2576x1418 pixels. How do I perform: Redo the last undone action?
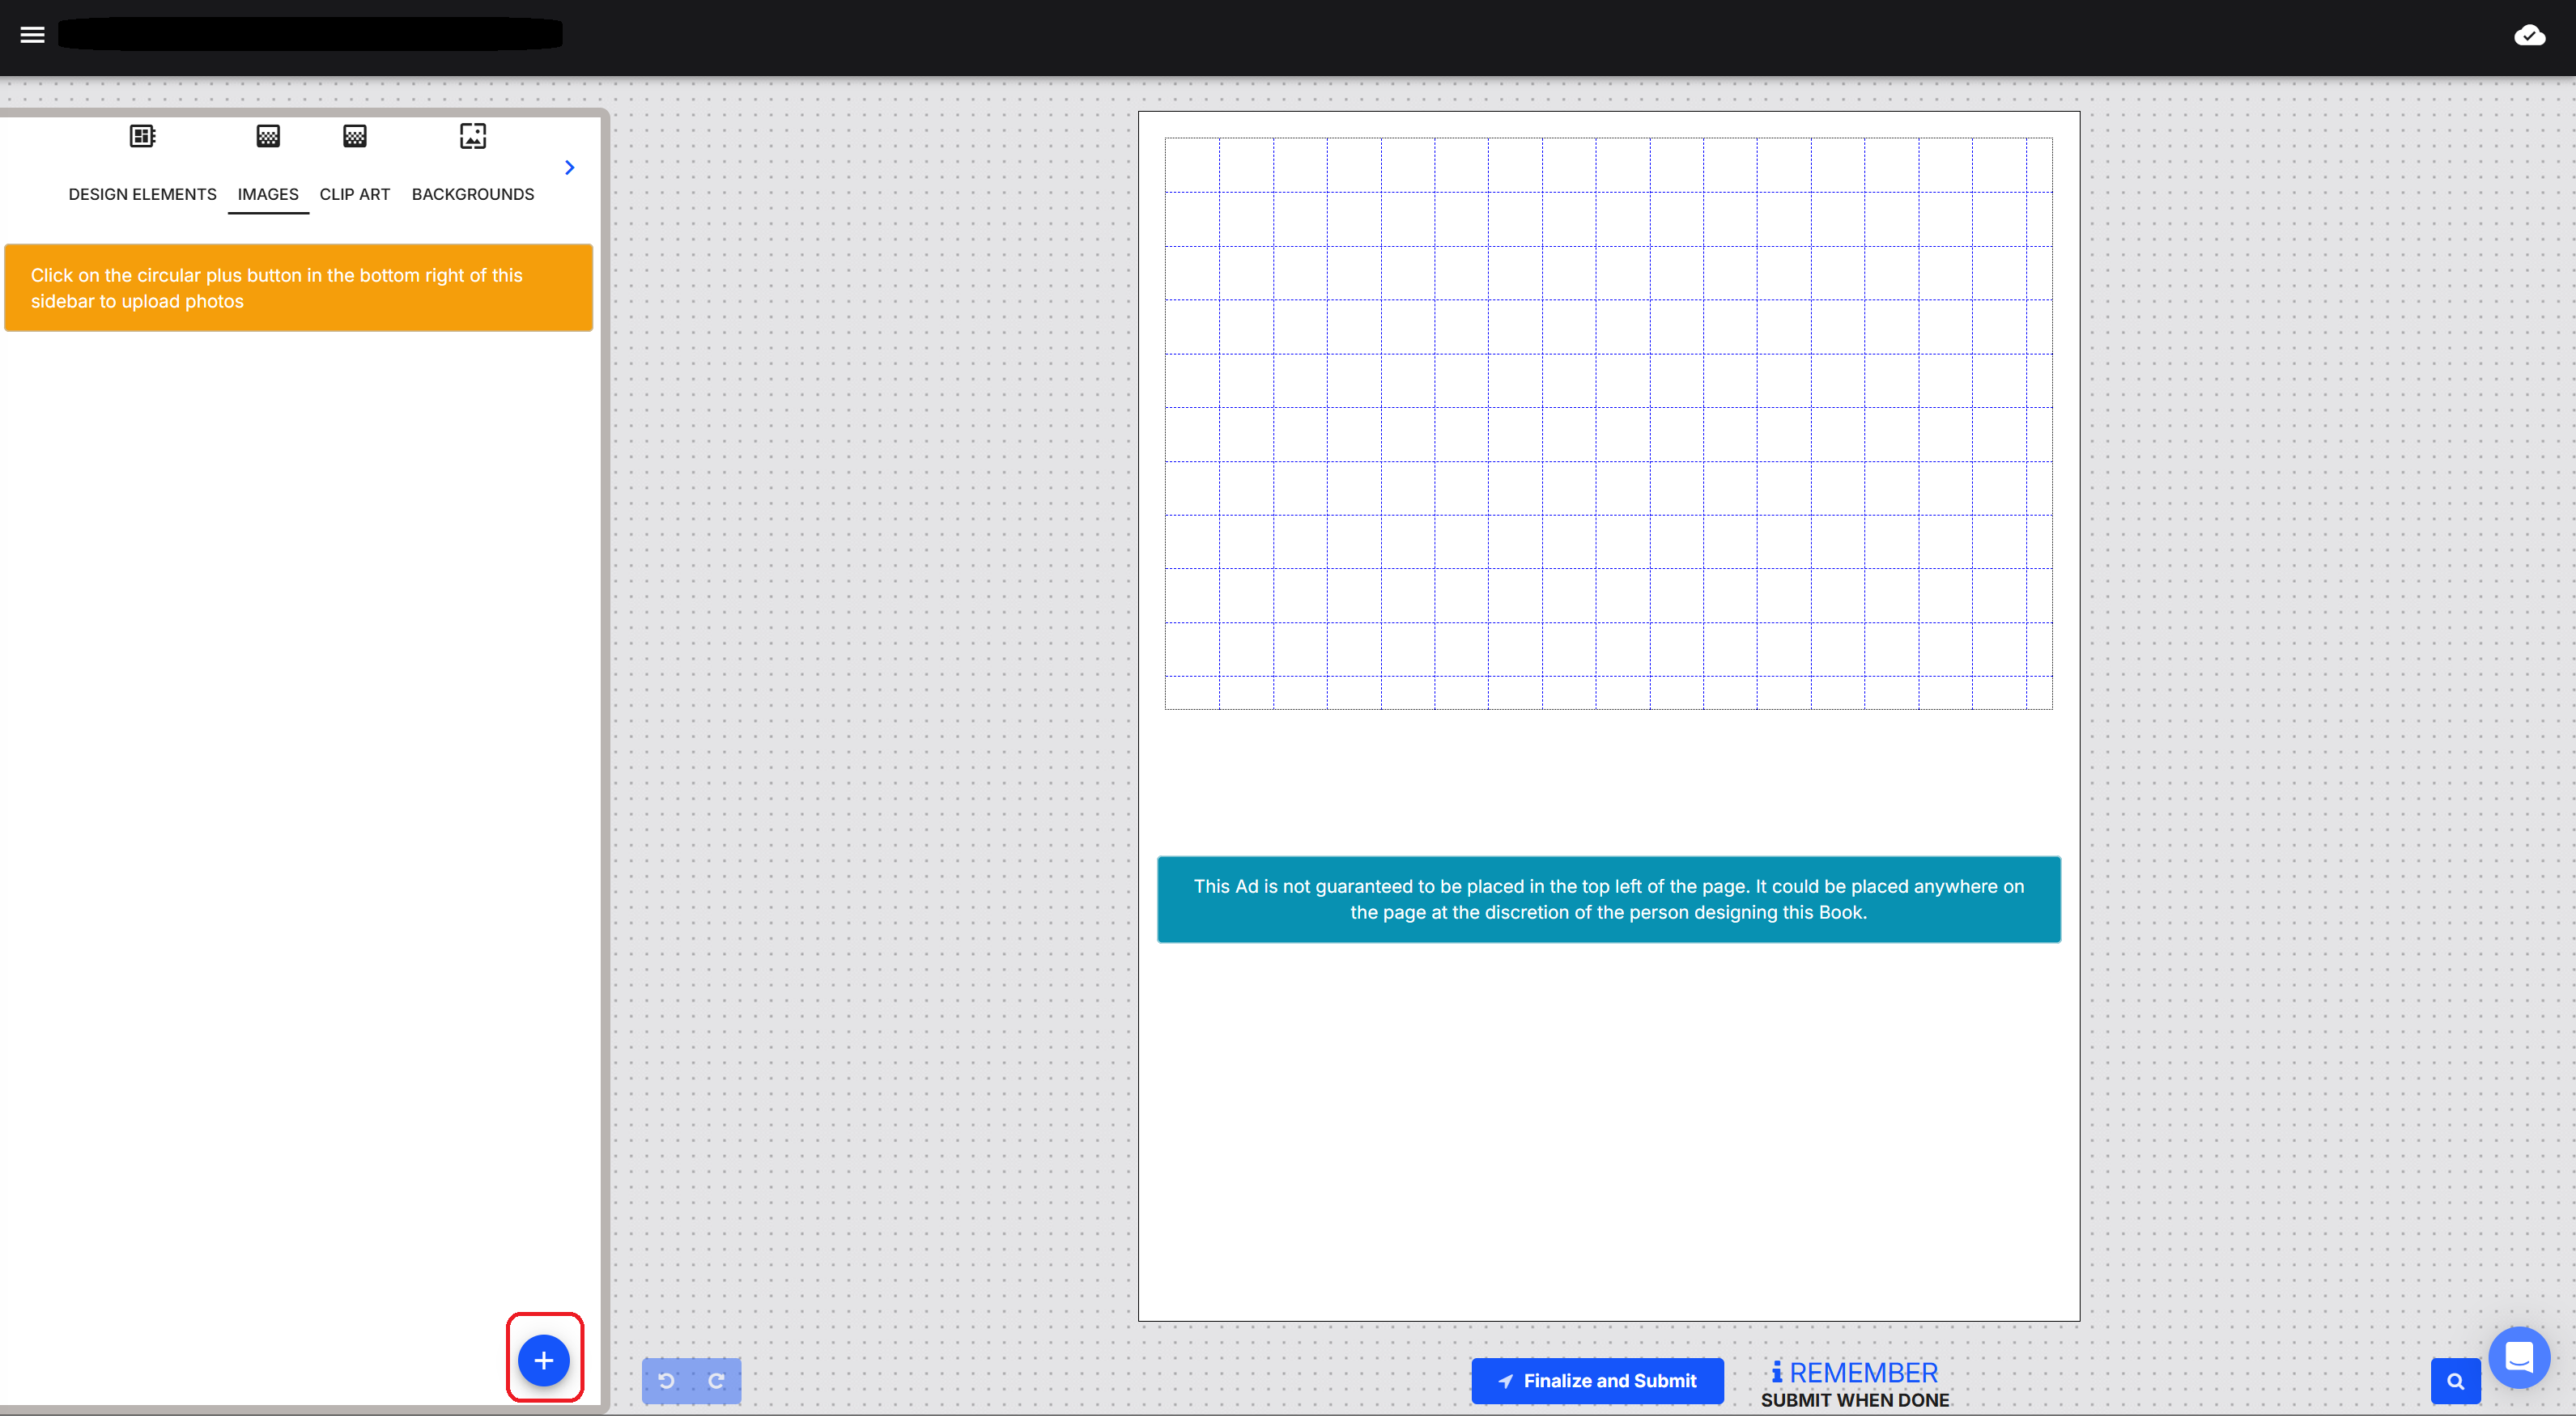pos(716,1381)
